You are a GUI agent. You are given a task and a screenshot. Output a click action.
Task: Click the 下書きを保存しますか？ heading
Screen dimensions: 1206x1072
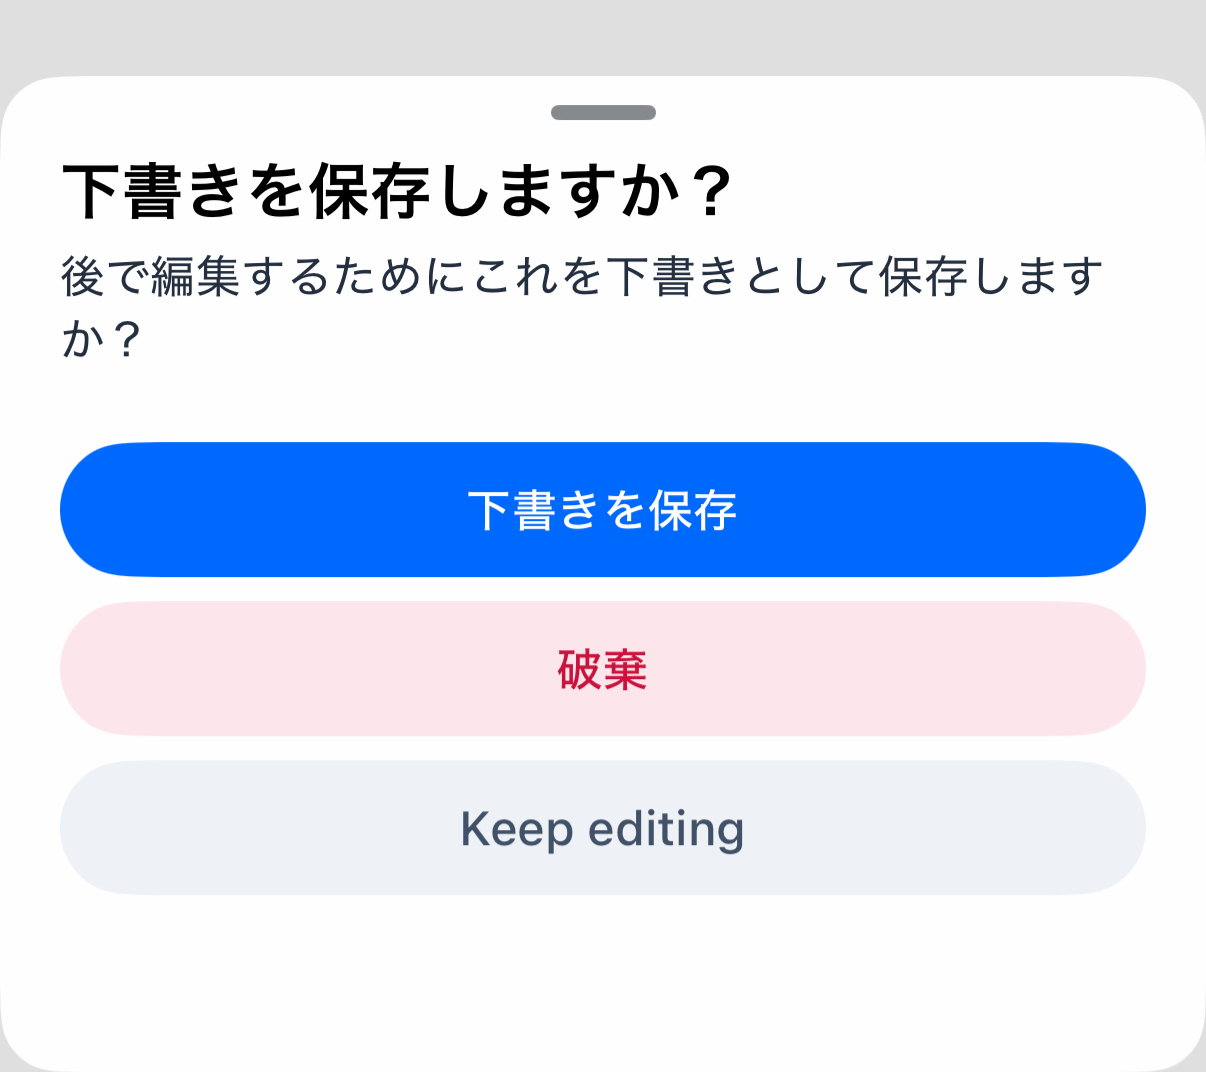398,191
